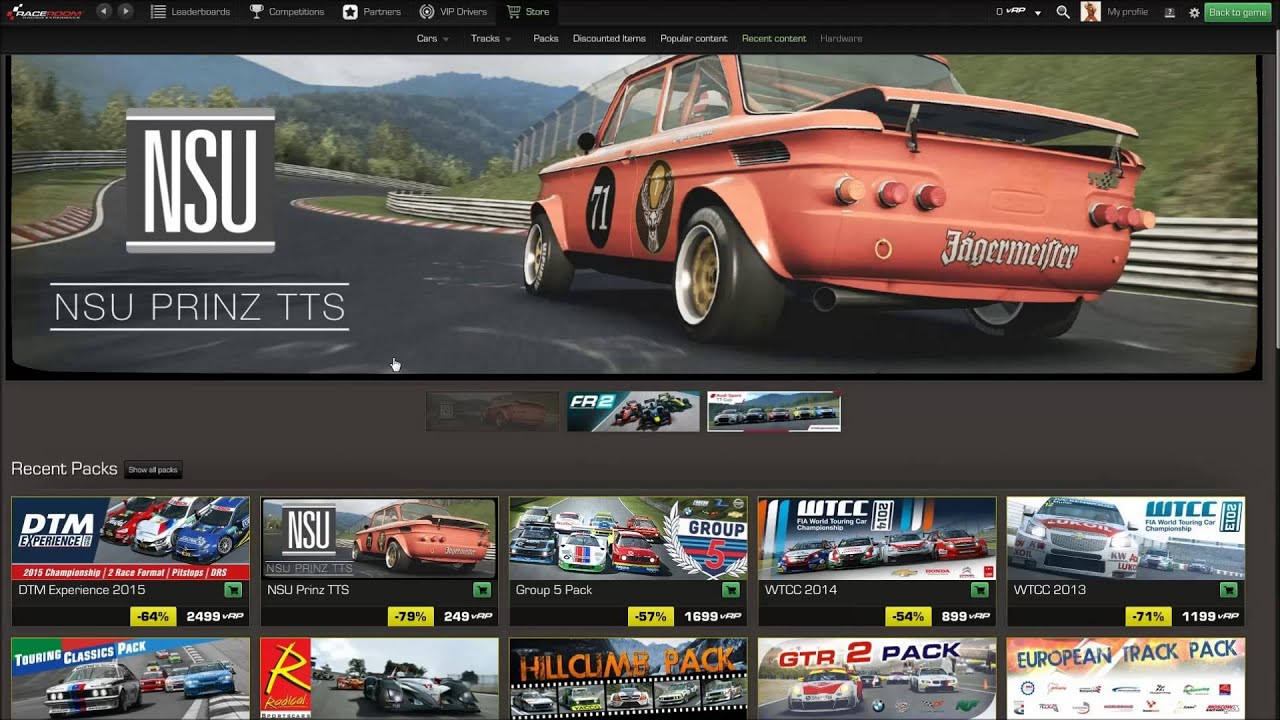Click the WTCC 2014 title text
Image resolution: width=1280 pixels, height=720 pixels.
[801, 590]
